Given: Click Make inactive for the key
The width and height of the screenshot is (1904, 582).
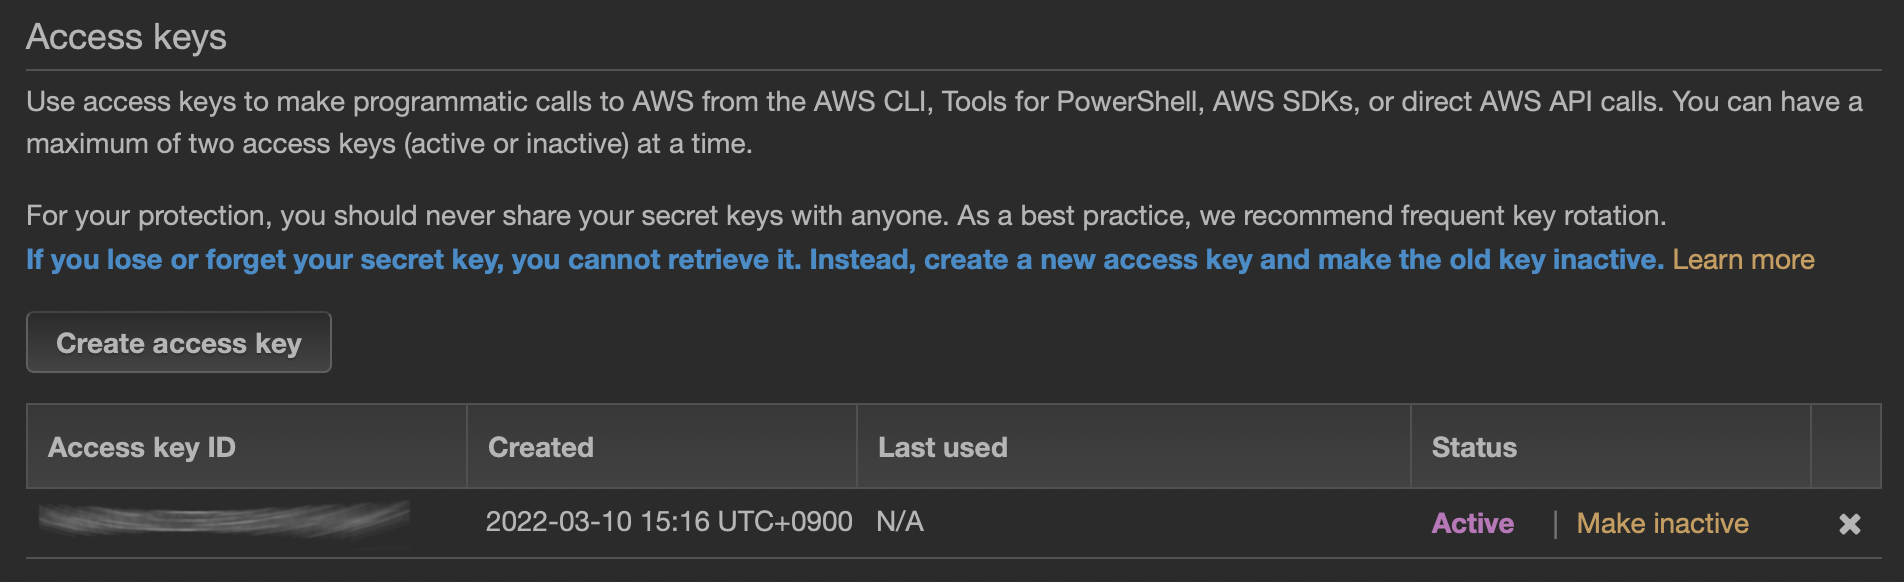Looking at the screenshot, I should [1662, 523].
